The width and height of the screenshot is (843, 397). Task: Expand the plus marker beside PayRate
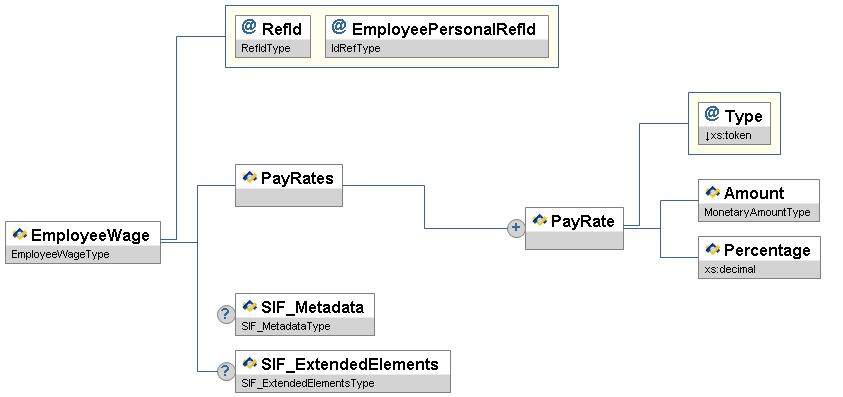(x=516, y=228)
